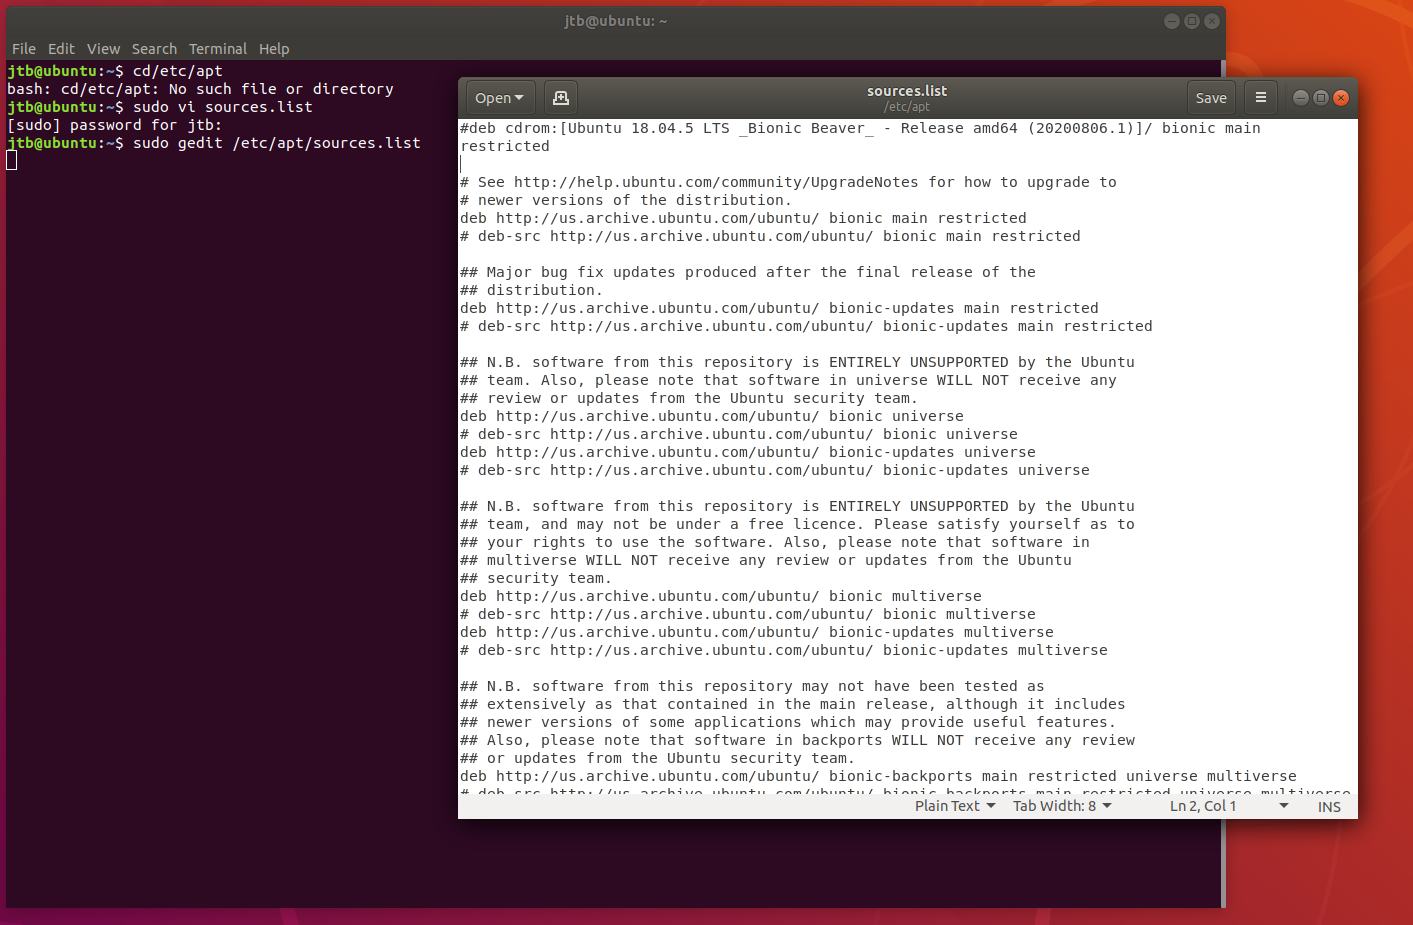Close the jtb@ubuntu terminal window
Screen dimensions: 1413x925
point(1212,21)
